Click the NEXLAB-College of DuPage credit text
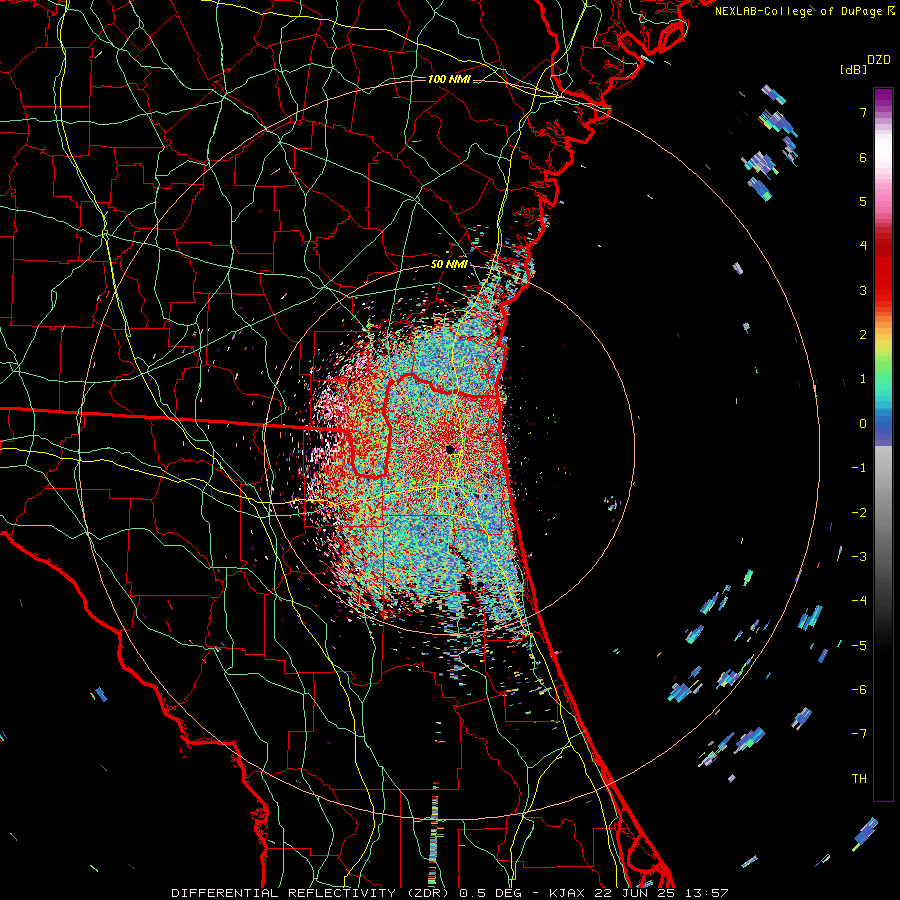The width and height of the screenshot is (900, 900). coord(804,11)
